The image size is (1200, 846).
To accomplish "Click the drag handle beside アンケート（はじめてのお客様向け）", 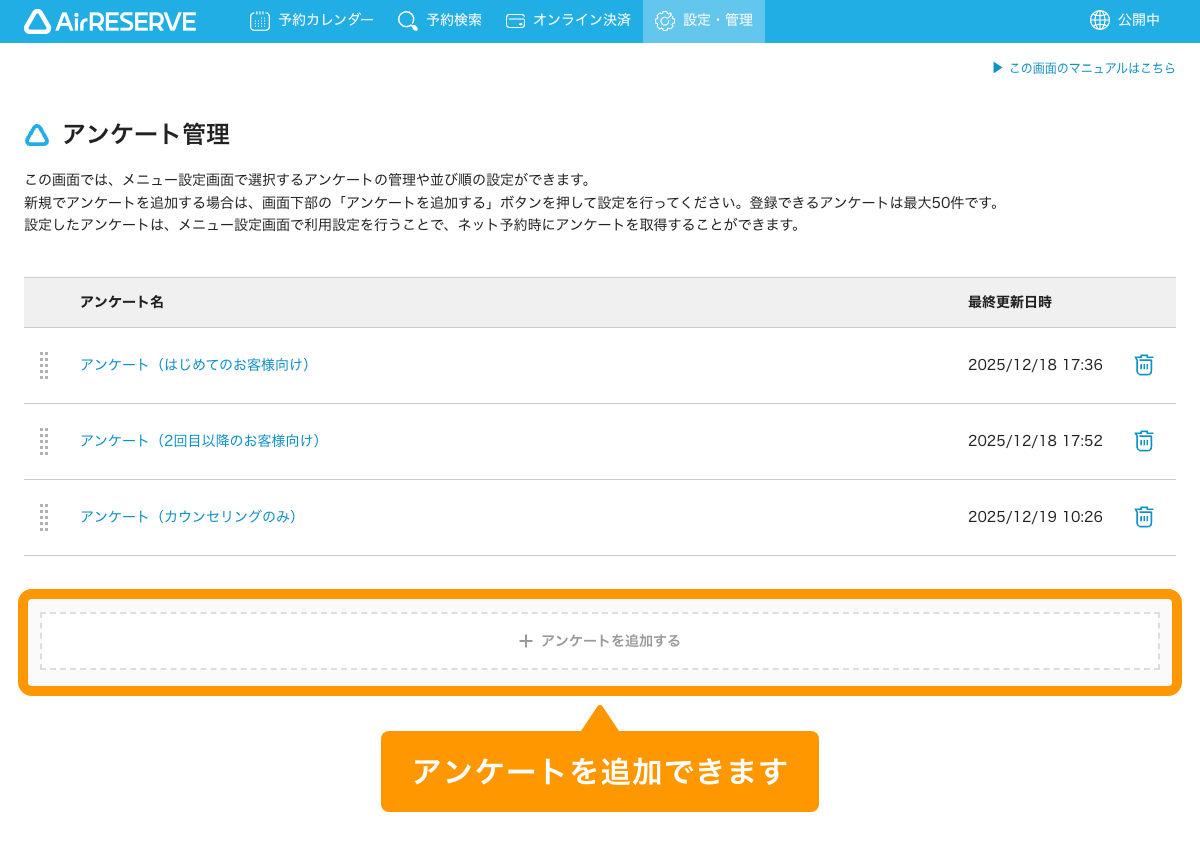I will pos(43,366).
